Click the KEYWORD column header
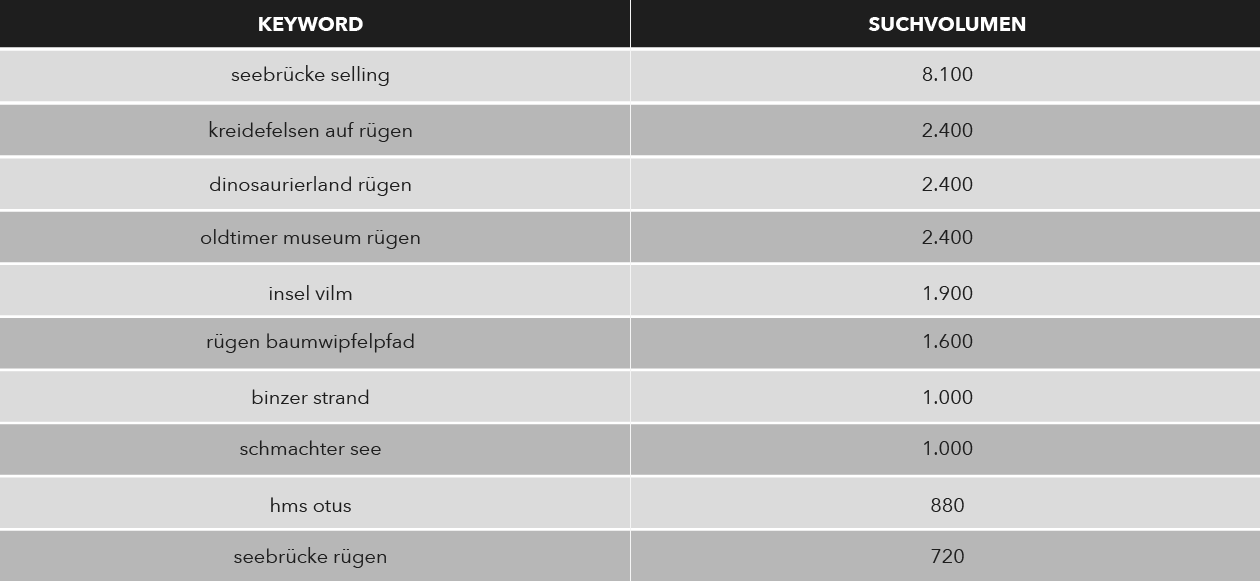1260x581 pixels. point(315,23)
